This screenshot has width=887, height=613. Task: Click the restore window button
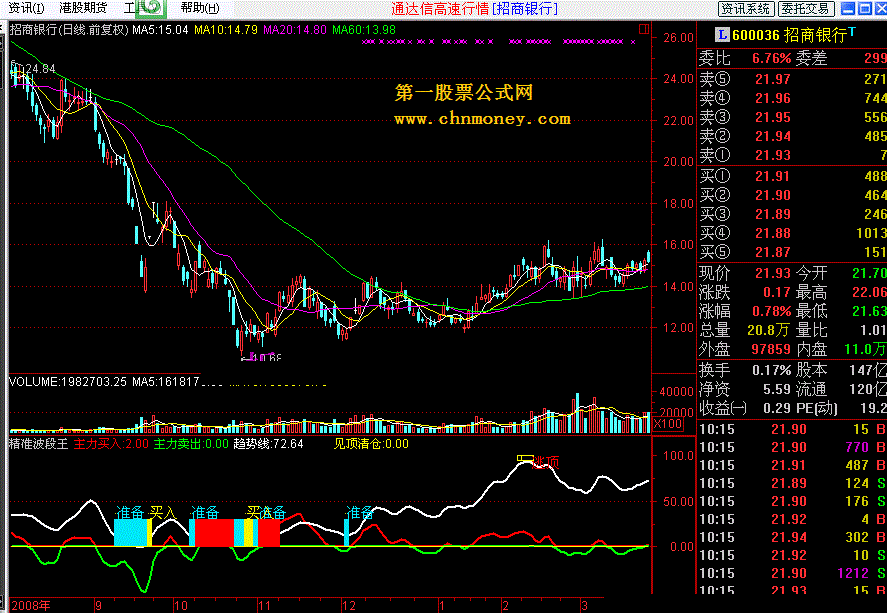865,8
